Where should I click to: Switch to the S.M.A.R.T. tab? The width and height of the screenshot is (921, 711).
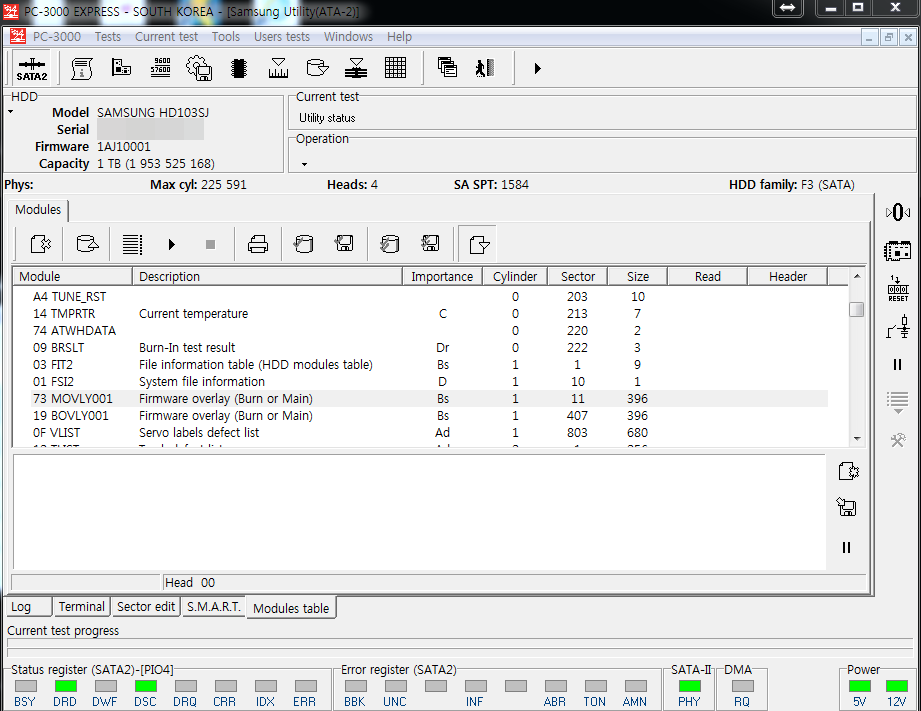214,607
